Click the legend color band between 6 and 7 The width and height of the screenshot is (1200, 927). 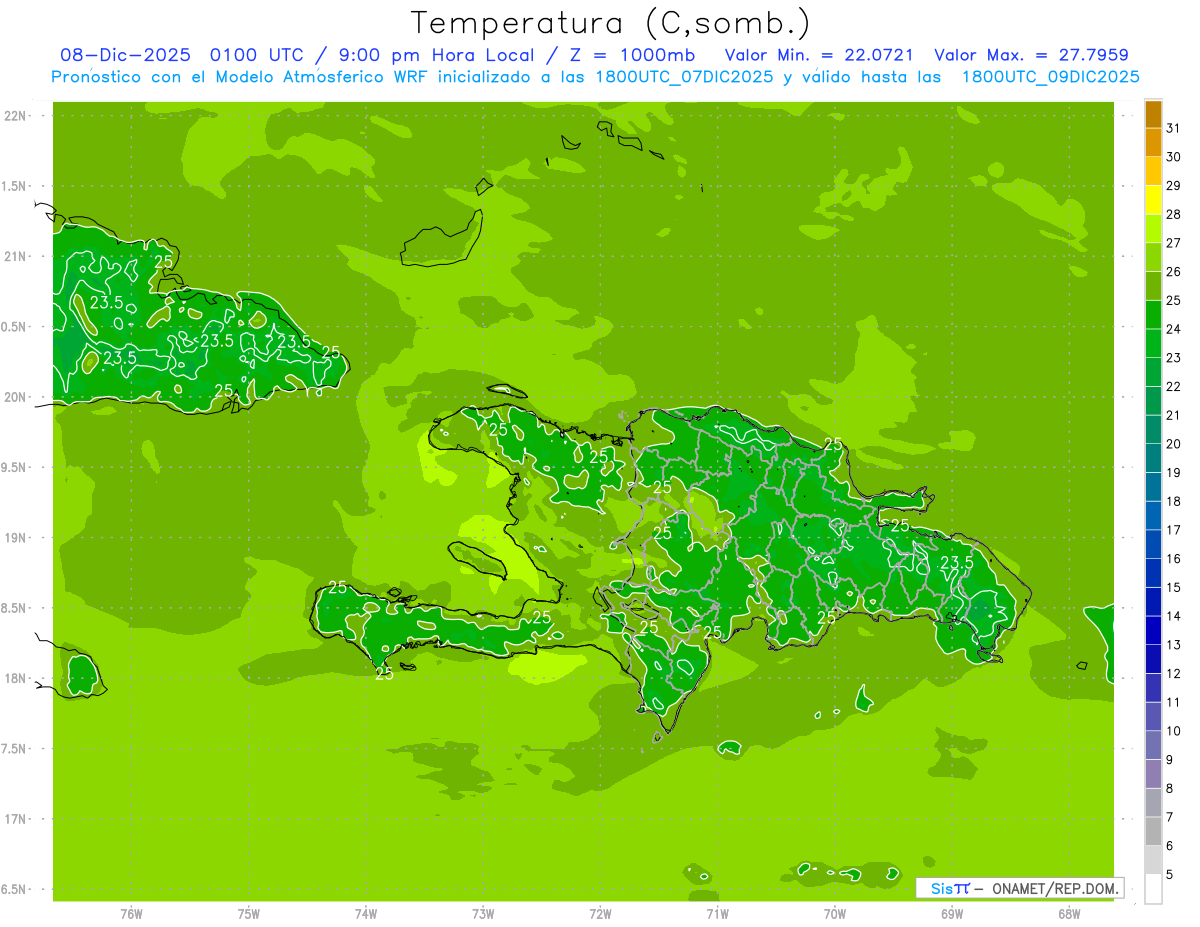click(1153, 831)
